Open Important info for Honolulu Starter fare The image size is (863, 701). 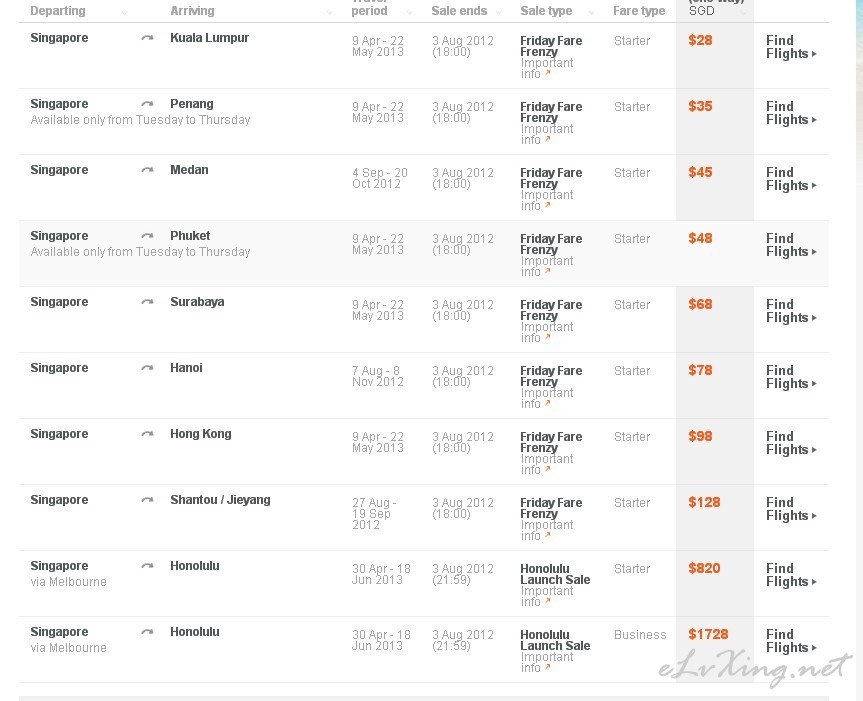coord(547,596)
